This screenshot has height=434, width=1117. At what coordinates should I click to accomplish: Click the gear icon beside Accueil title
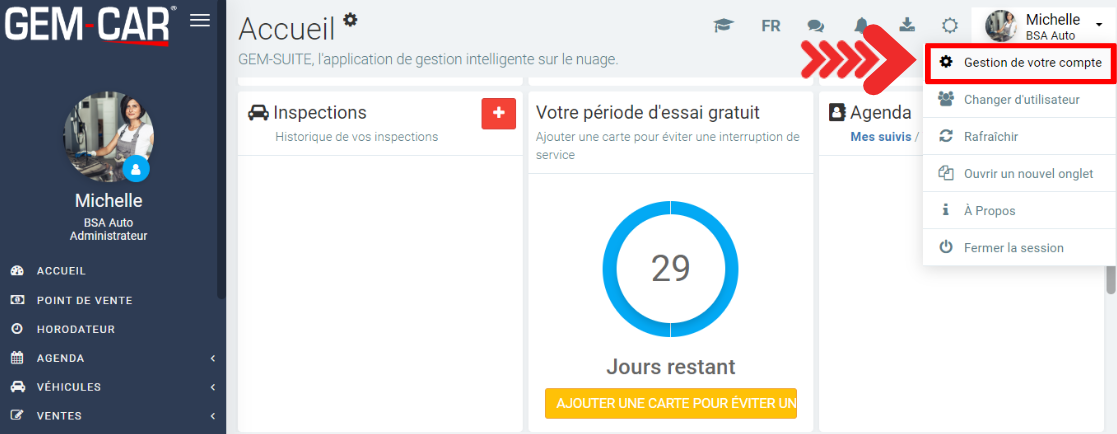click(350, 19)
